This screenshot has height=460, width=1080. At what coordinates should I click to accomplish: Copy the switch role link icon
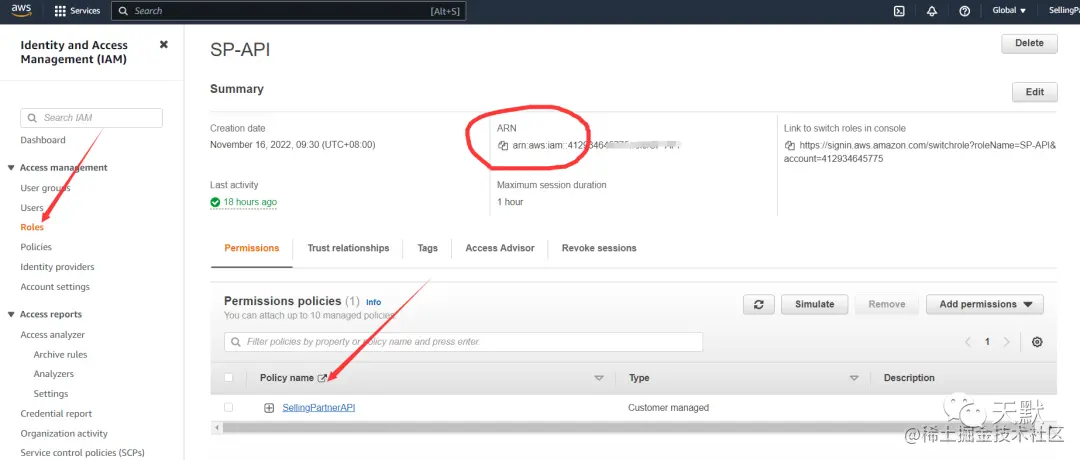(x=790, y=146)
